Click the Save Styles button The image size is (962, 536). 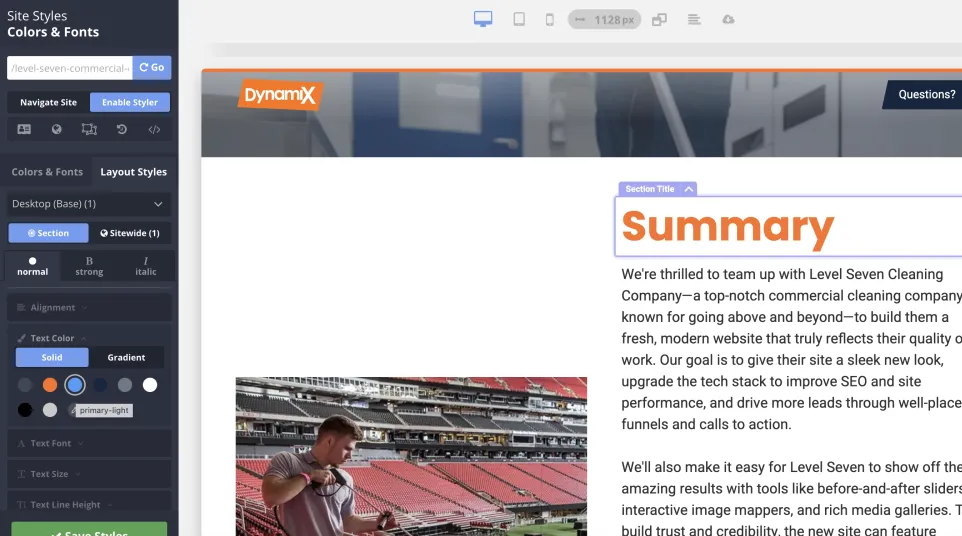coord(89,530)
